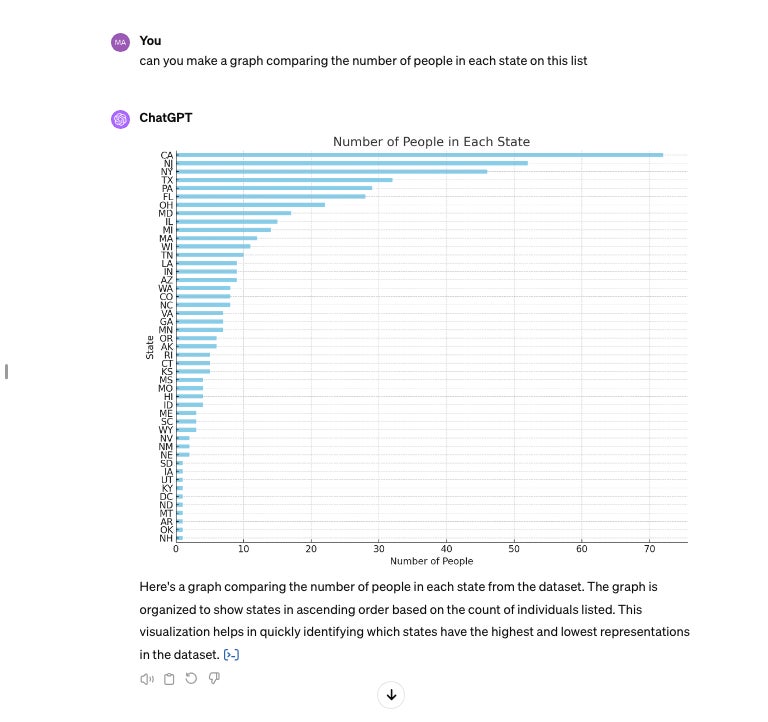Click the thumbs down feedback icon
This screenshot has width=768, height=722.
pyautogui.click(x=214, y=679)
